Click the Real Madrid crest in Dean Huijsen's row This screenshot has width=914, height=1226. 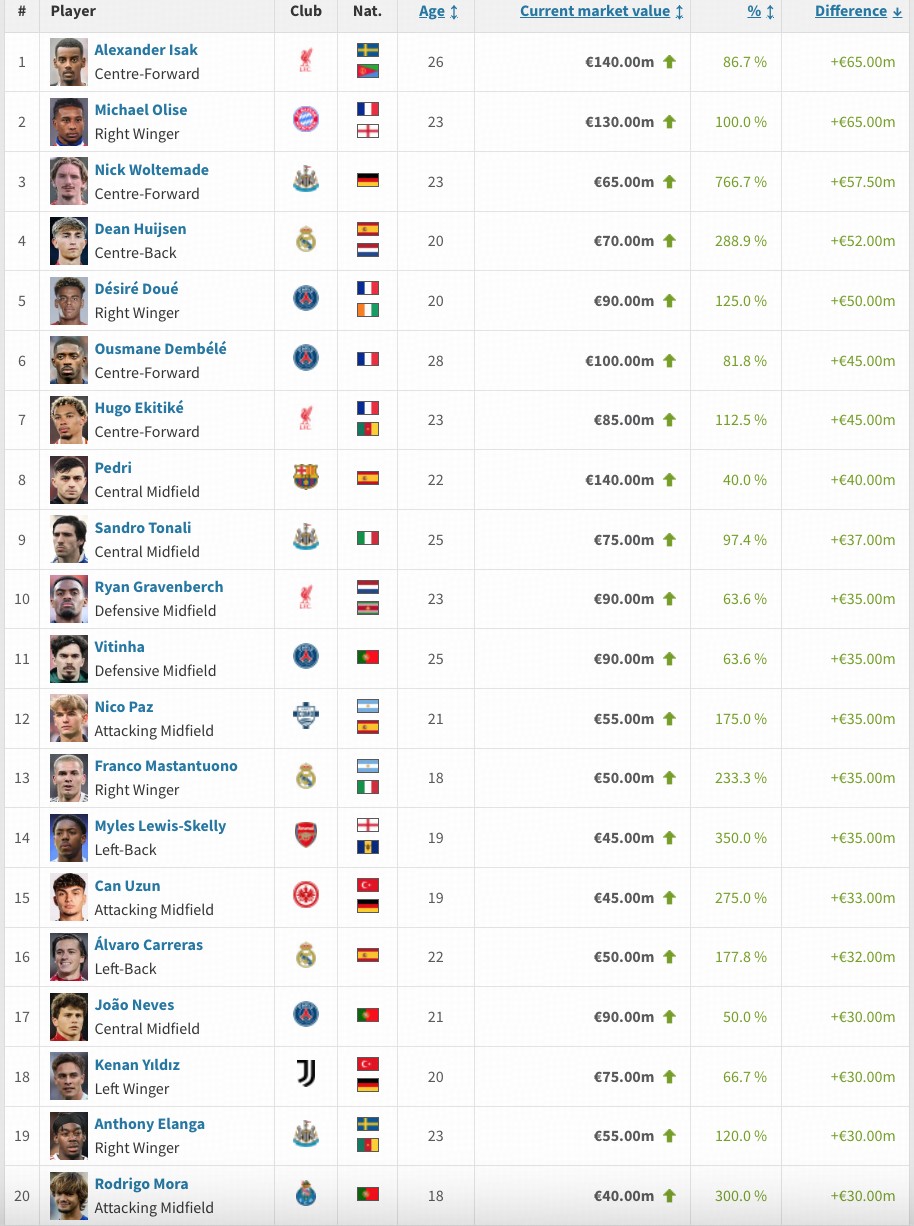(x=306, y=240)
